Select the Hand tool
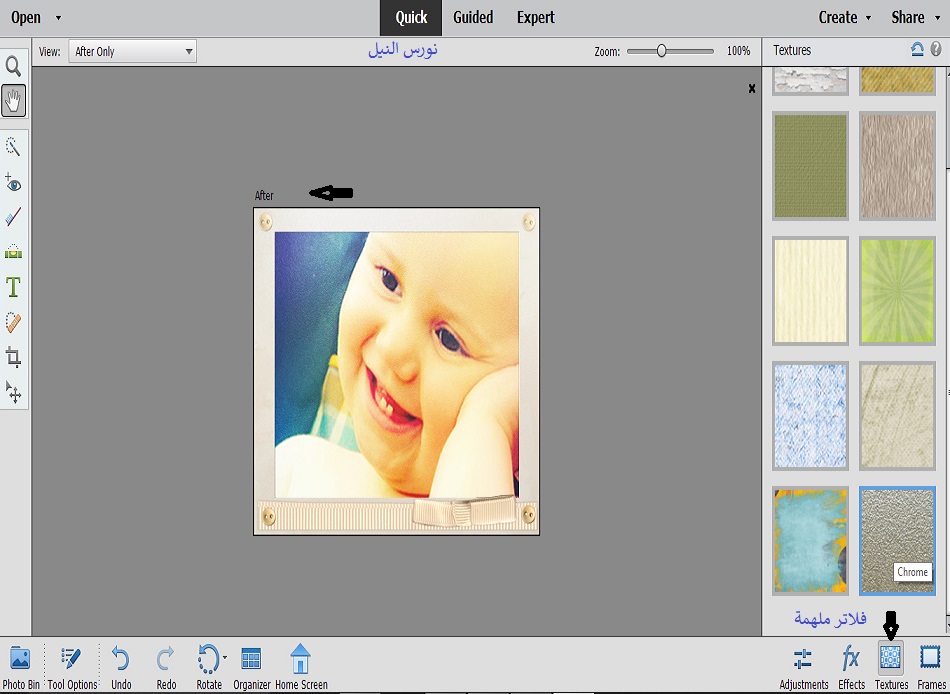The height and width of the screenshot is (694, 950). 14,100
